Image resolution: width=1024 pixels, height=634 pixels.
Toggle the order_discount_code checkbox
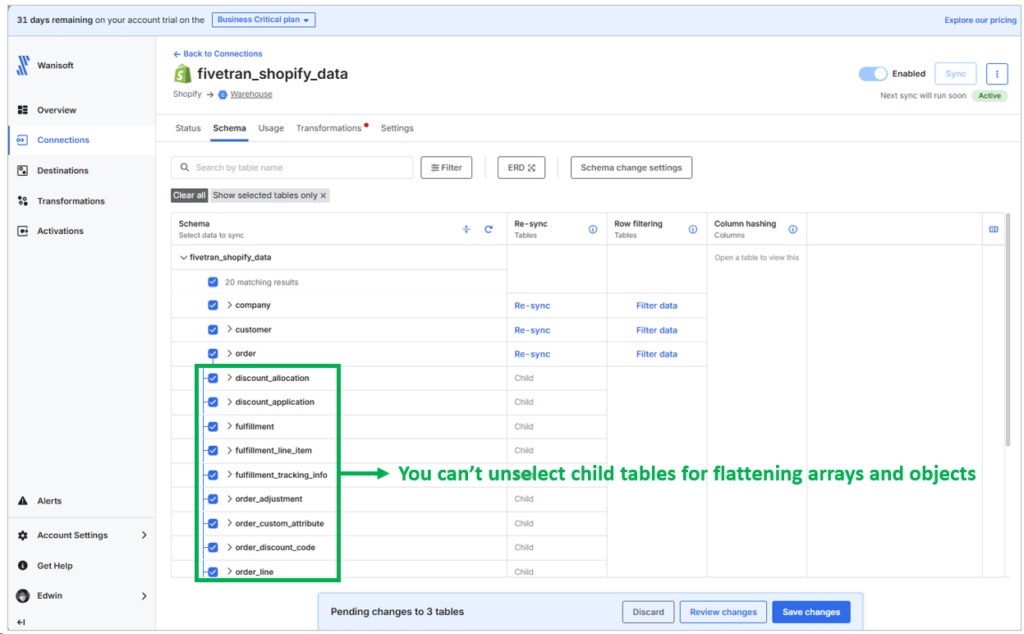tap(213, 547)
